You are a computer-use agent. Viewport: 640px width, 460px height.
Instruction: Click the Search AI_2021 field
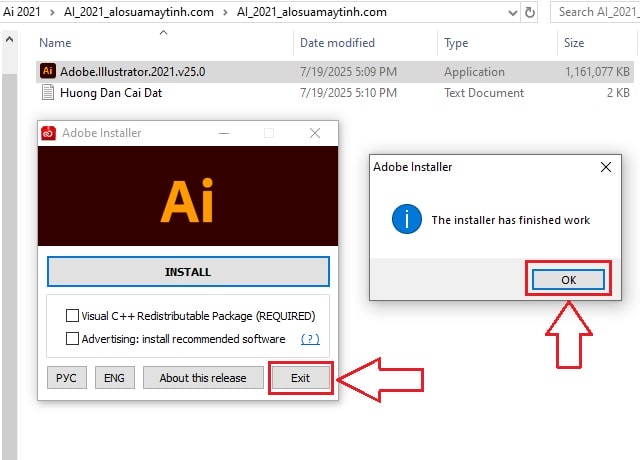(x=596, y=12)
